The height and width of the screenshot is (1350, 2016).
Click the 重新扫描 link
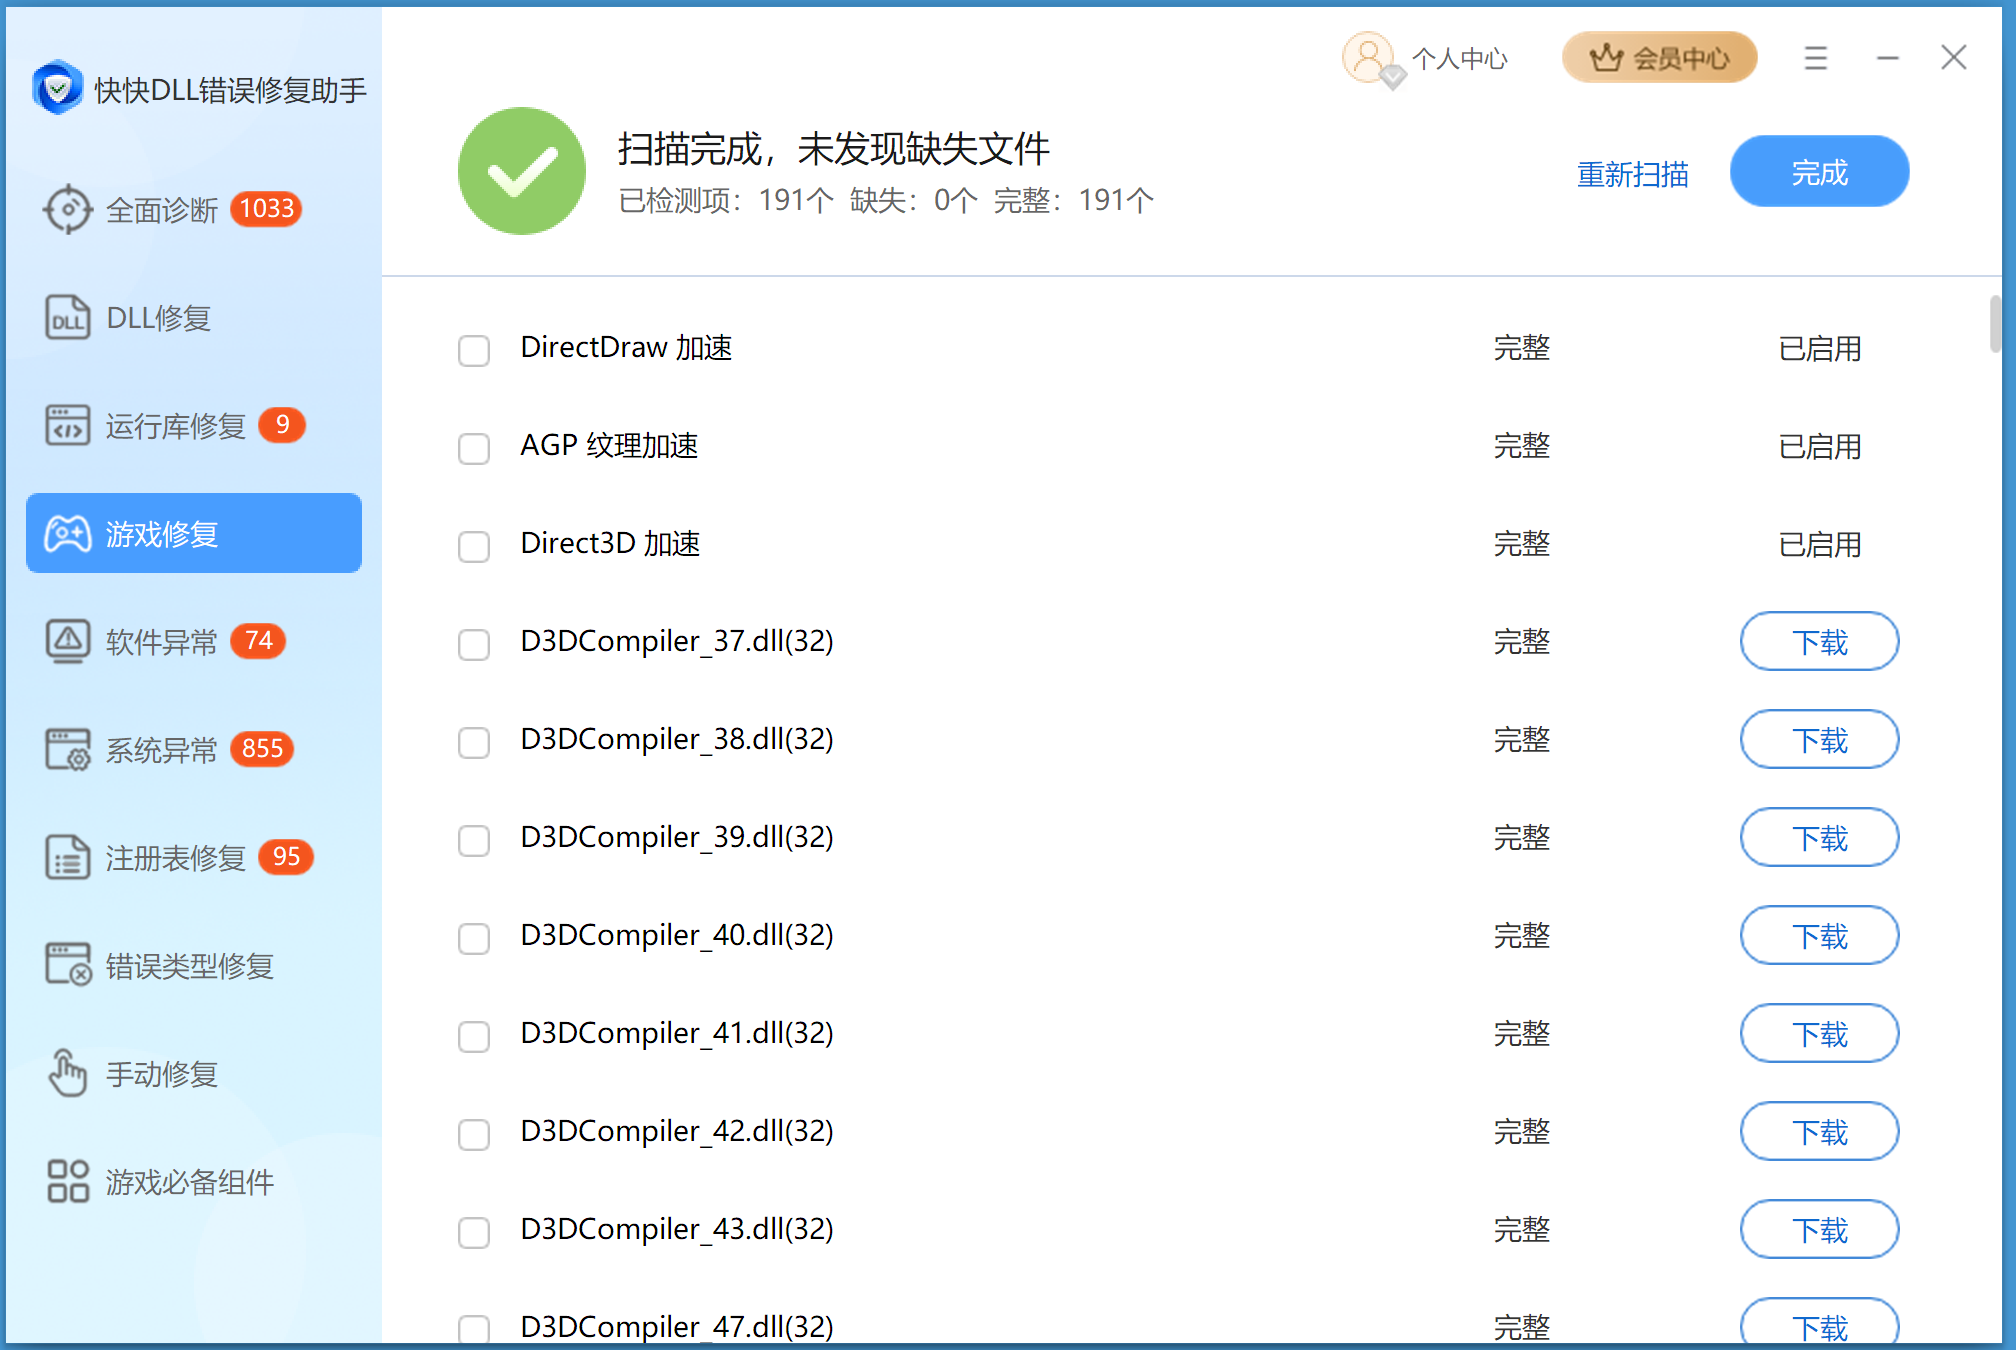coord(1632,175)
